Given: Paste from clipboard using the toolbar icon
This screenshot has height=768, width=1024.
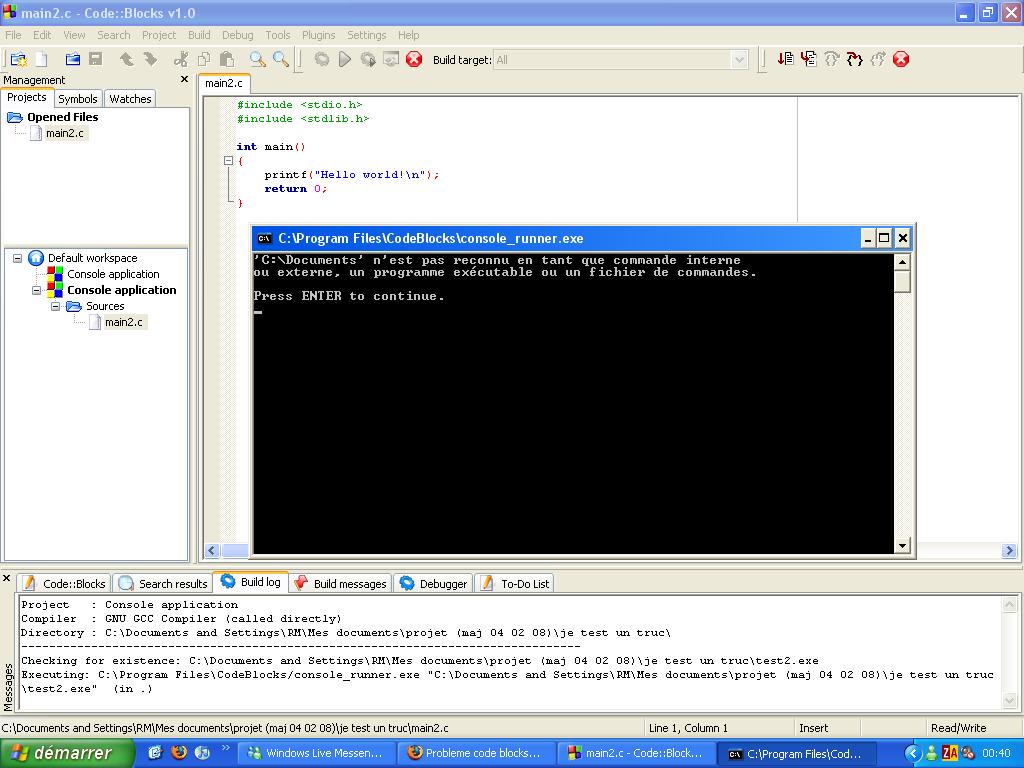Looking at the screenshot, I should (228, 59).
